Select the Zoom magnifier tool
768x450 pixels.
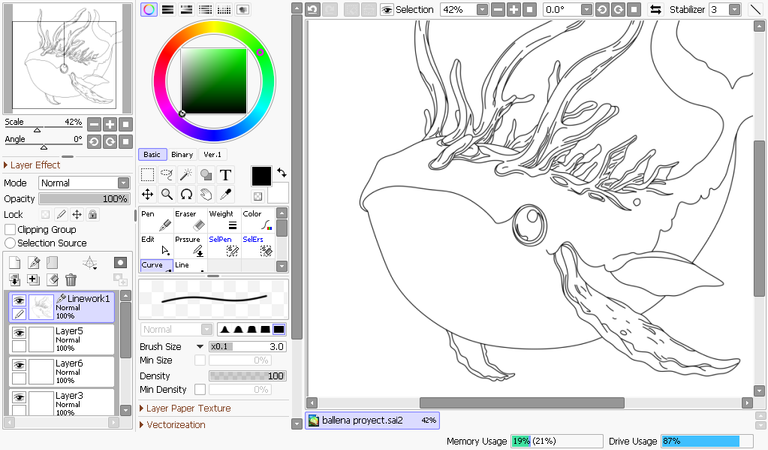click(167, 194)
